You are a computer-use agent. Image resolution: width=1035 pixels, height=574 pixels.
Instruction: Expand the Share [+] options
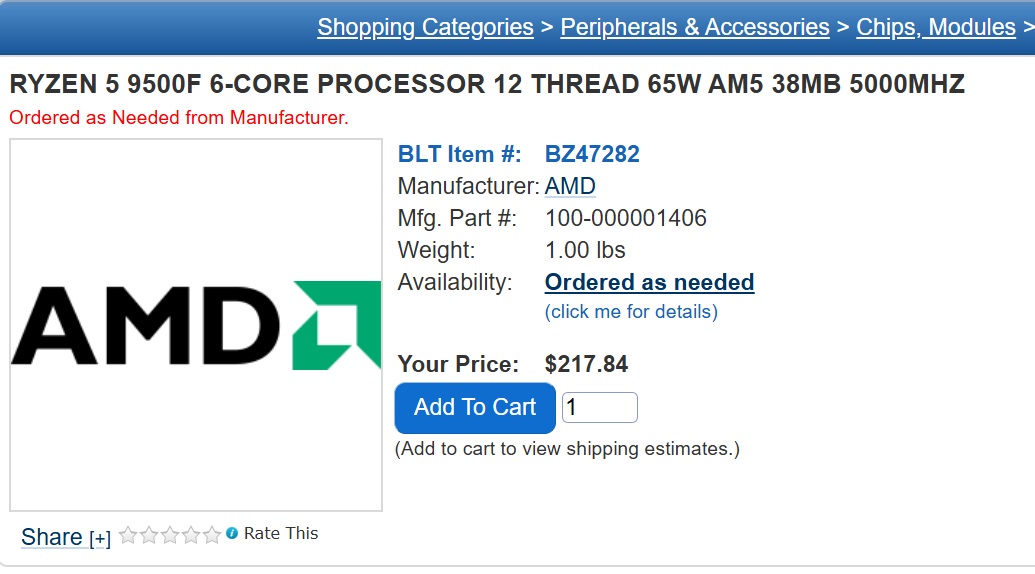[x=100, y=539]
